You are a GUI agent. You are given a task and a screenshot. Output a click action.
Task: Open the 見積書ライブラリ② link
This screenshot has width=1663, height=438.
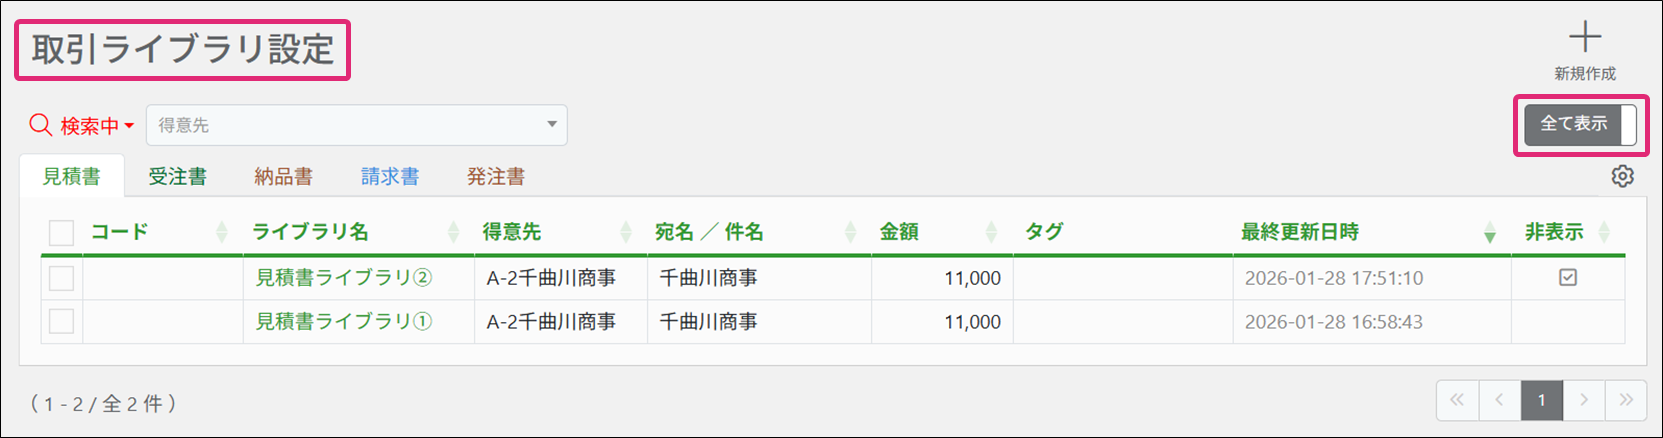coord(343,278)
